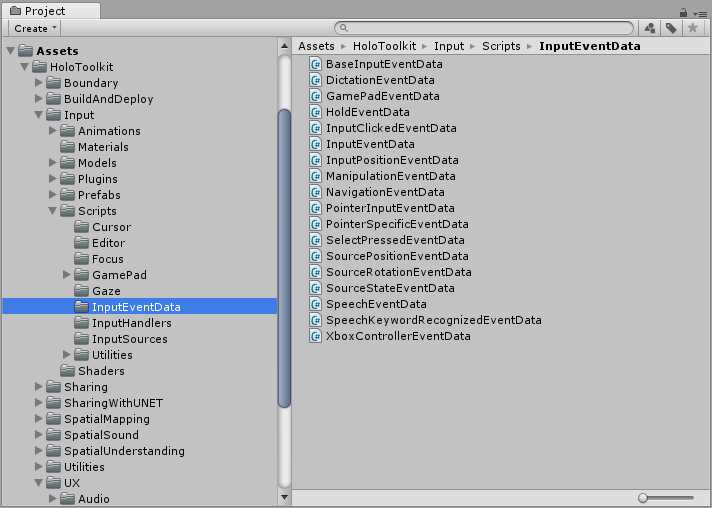Collapse the UX folder arrow
The image size is (712, 508).
(x=39, y=483)
